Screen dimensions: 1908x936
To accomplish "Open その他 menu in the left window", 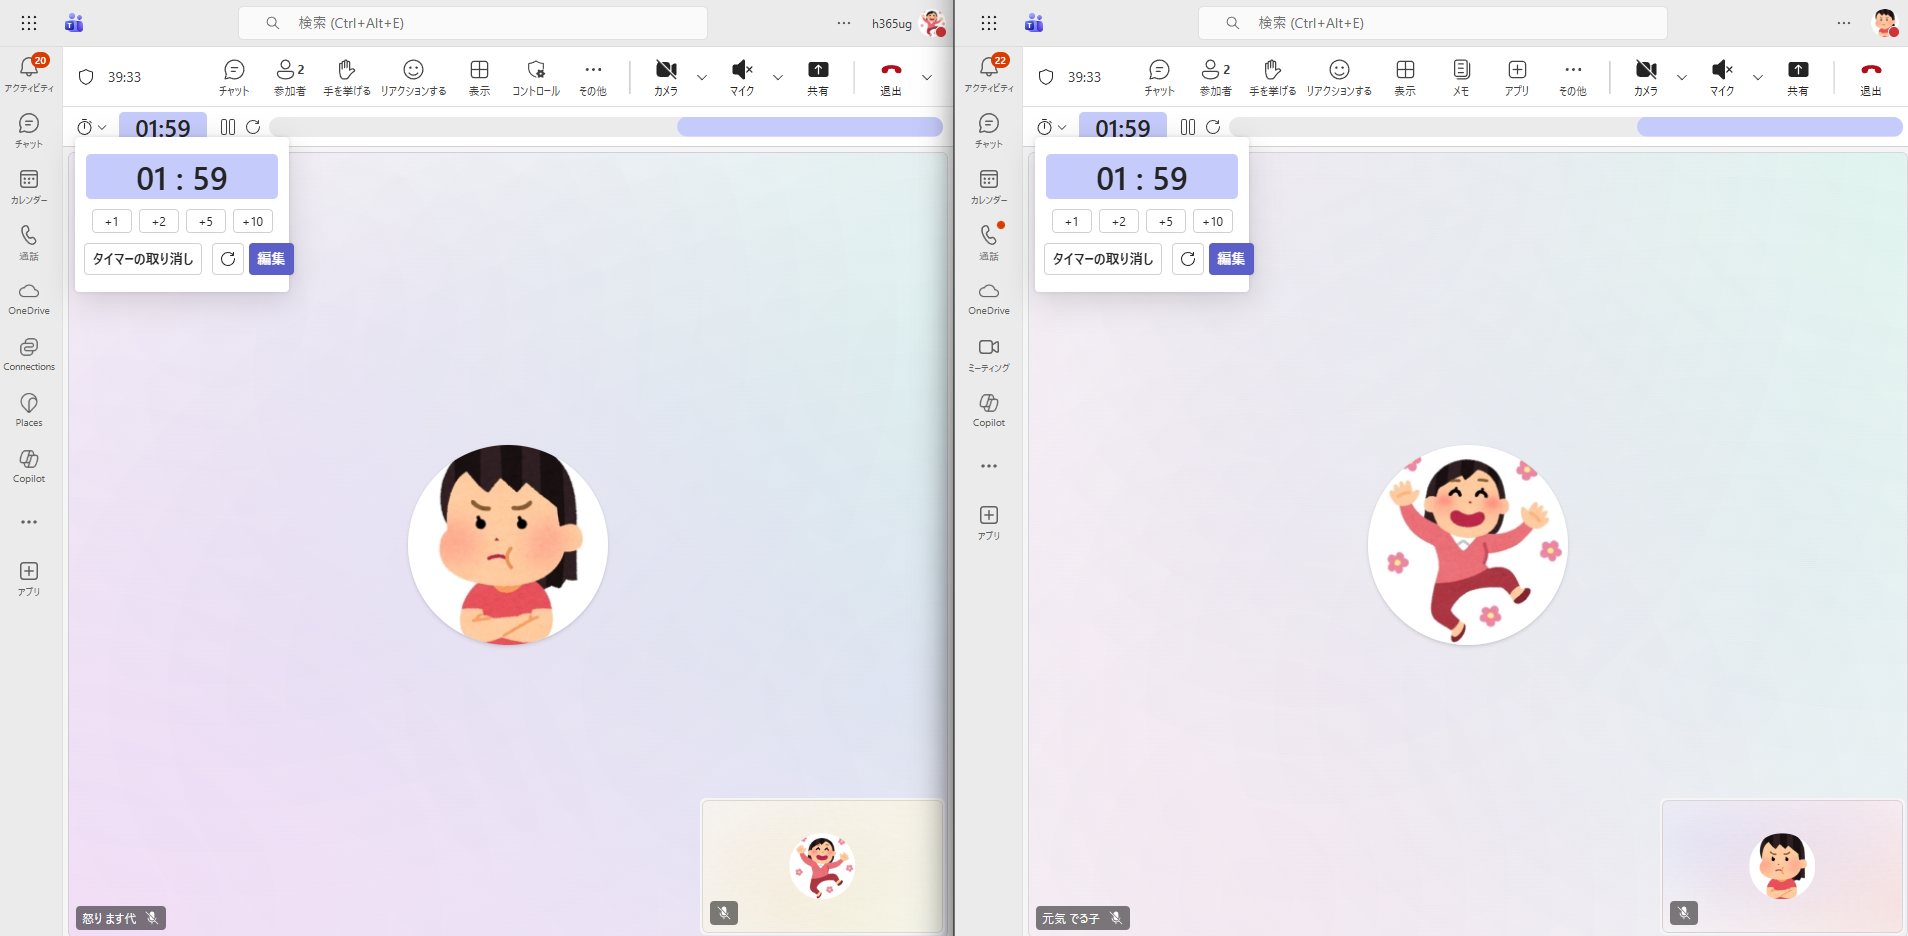I will point(593,77).
